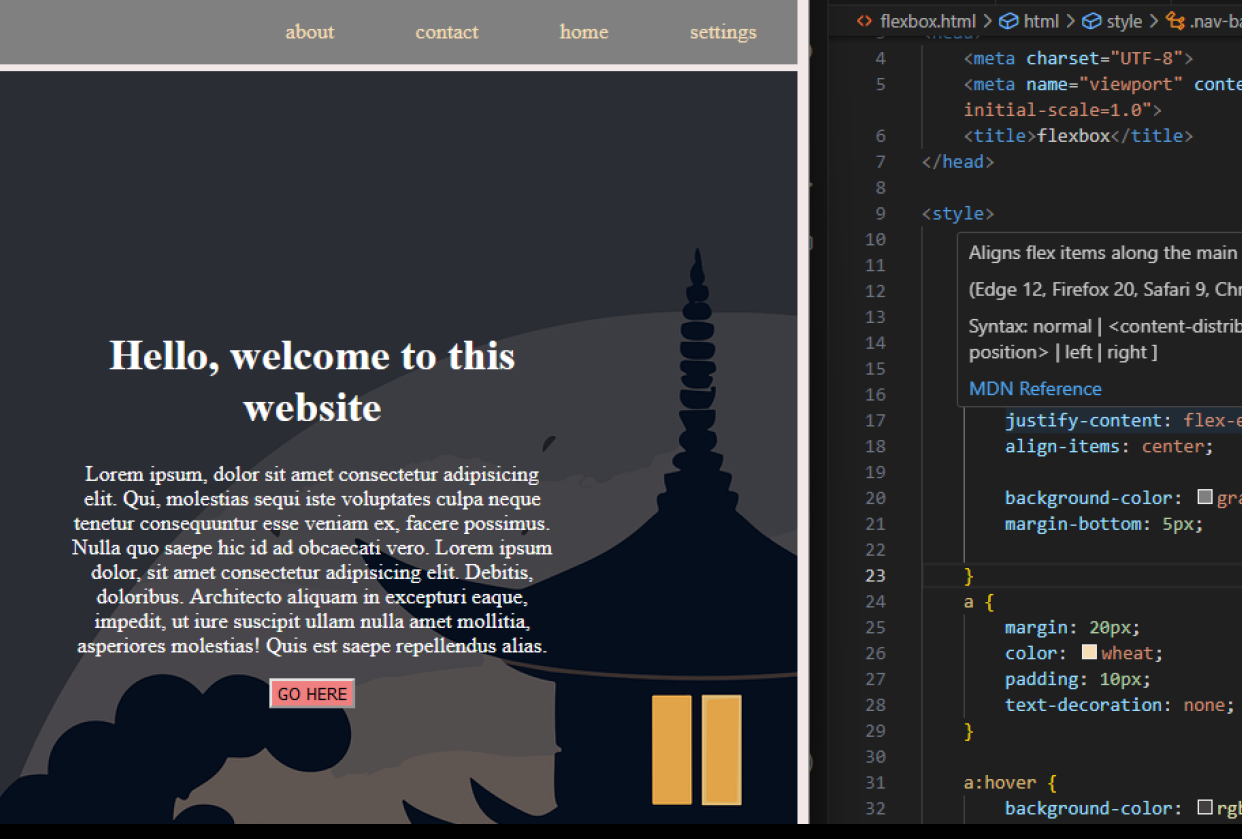1242x839 pixels.
Task: Click the Lorem ipsum paragraph on the webpage
Action: click(x=312, y=560)
